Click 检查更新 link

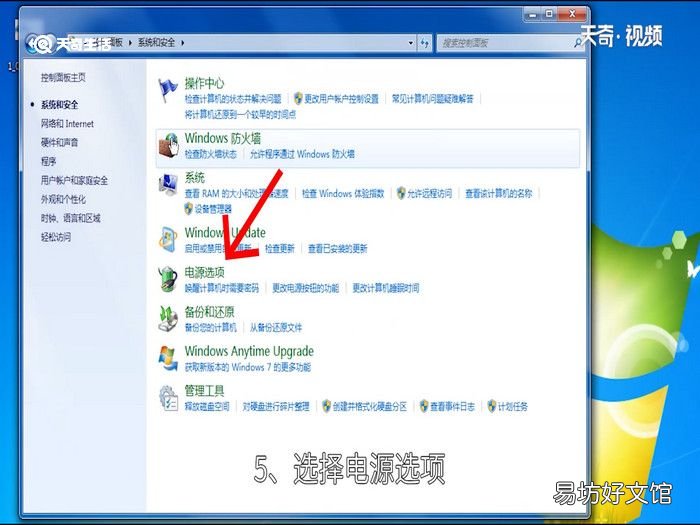click(x=279, y=248)
